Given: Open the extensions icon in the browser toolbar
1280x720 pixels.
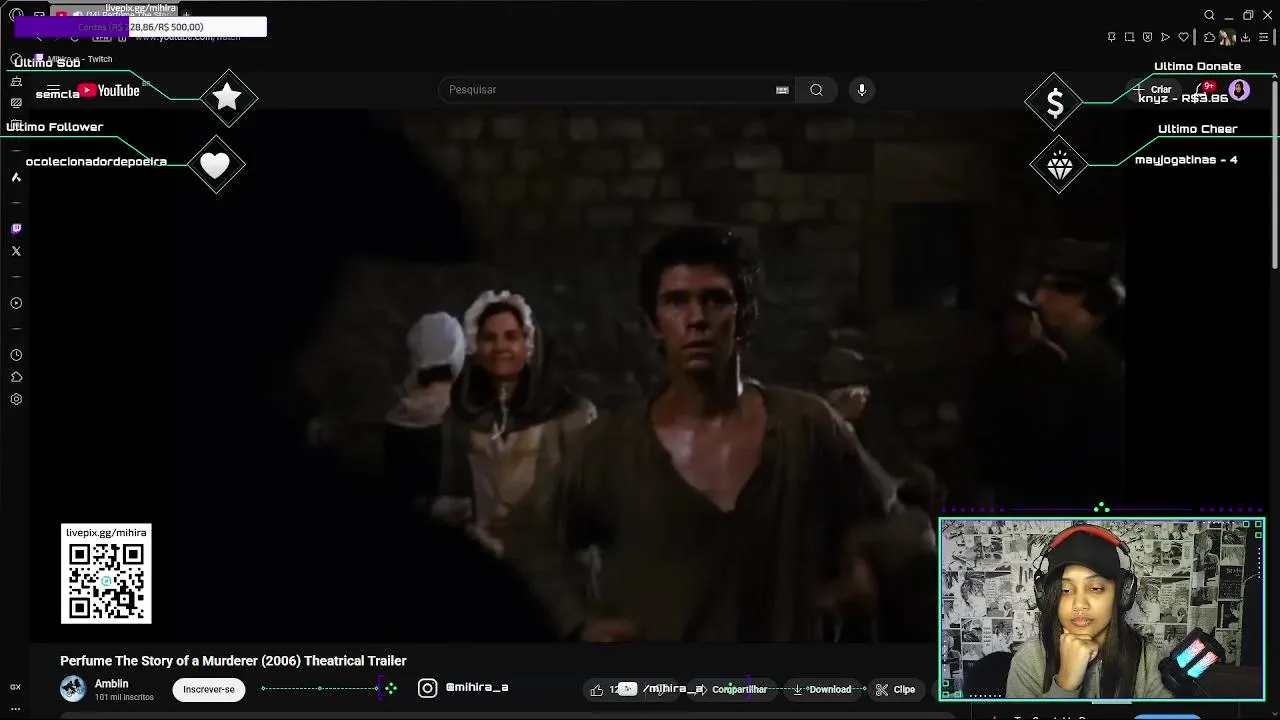Looking at the screenshot, I should (x=1209, y=37).
